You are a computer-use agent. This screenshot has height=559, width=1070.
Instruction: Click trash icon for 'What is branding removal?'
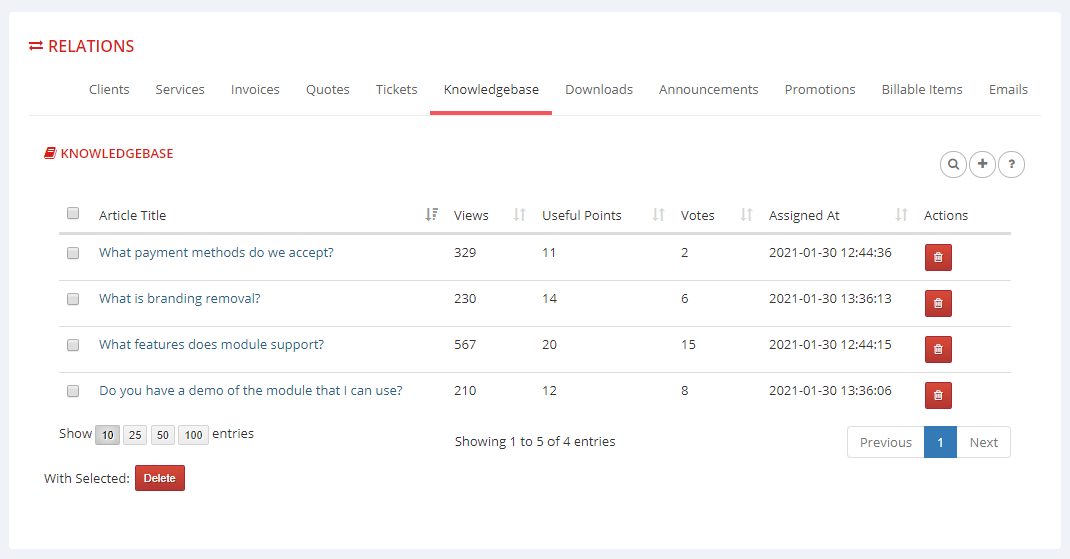pos(938,303)
